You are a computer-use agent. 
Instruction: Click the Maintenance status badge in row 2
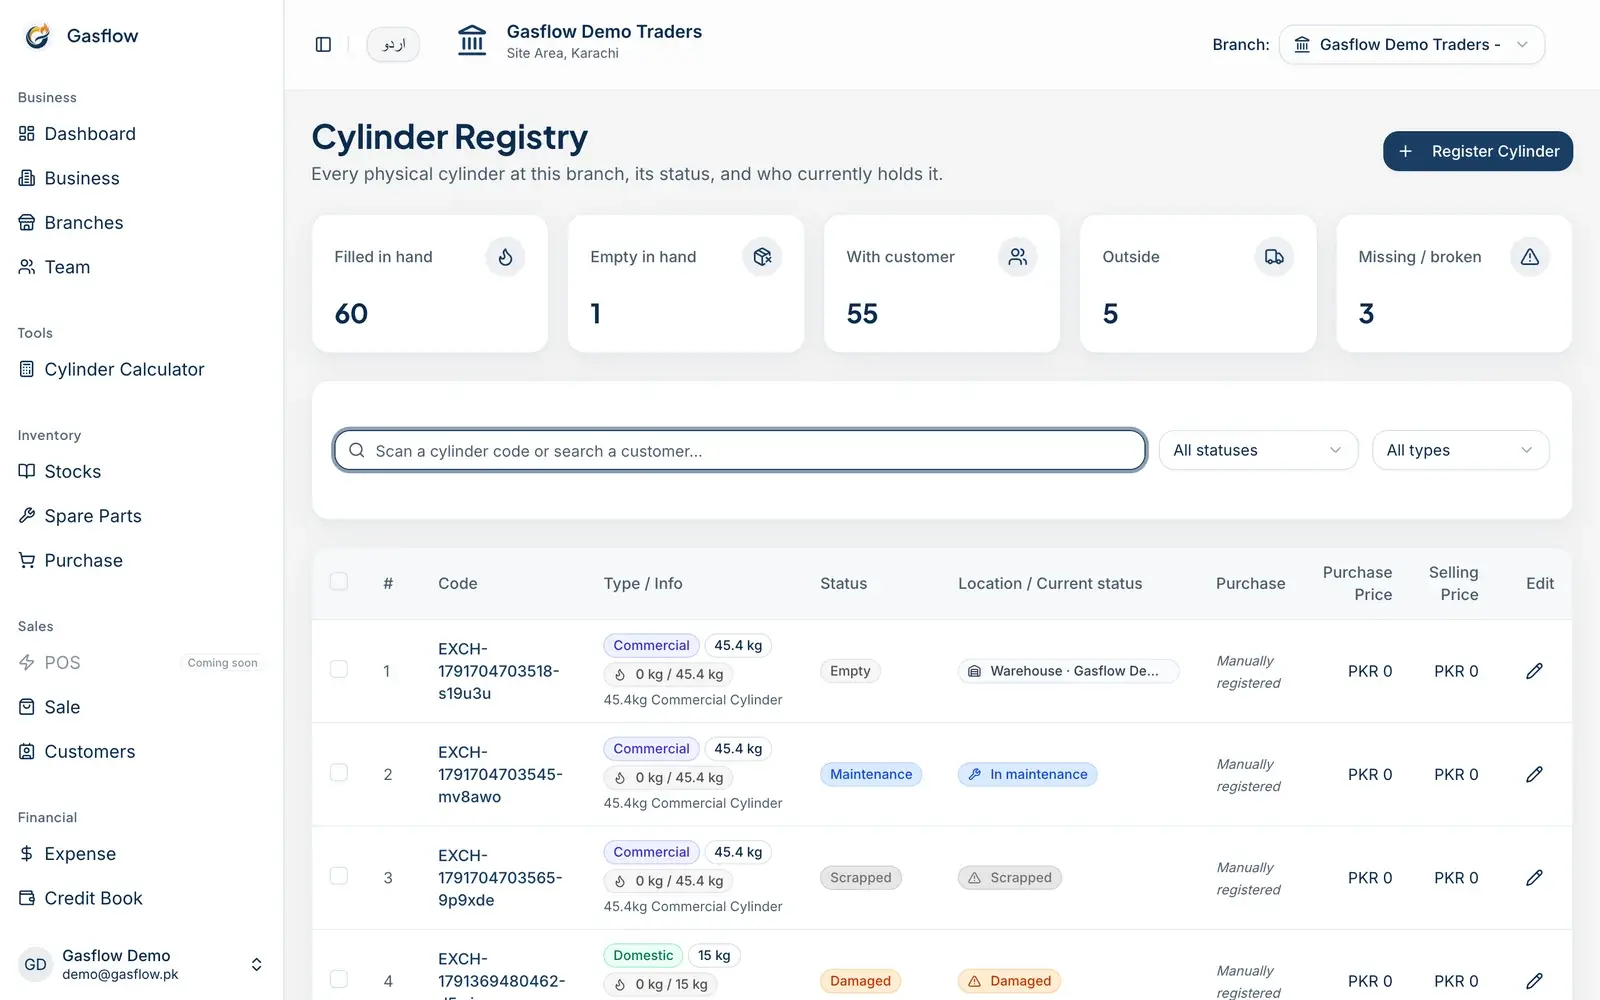tap(871, 774)
